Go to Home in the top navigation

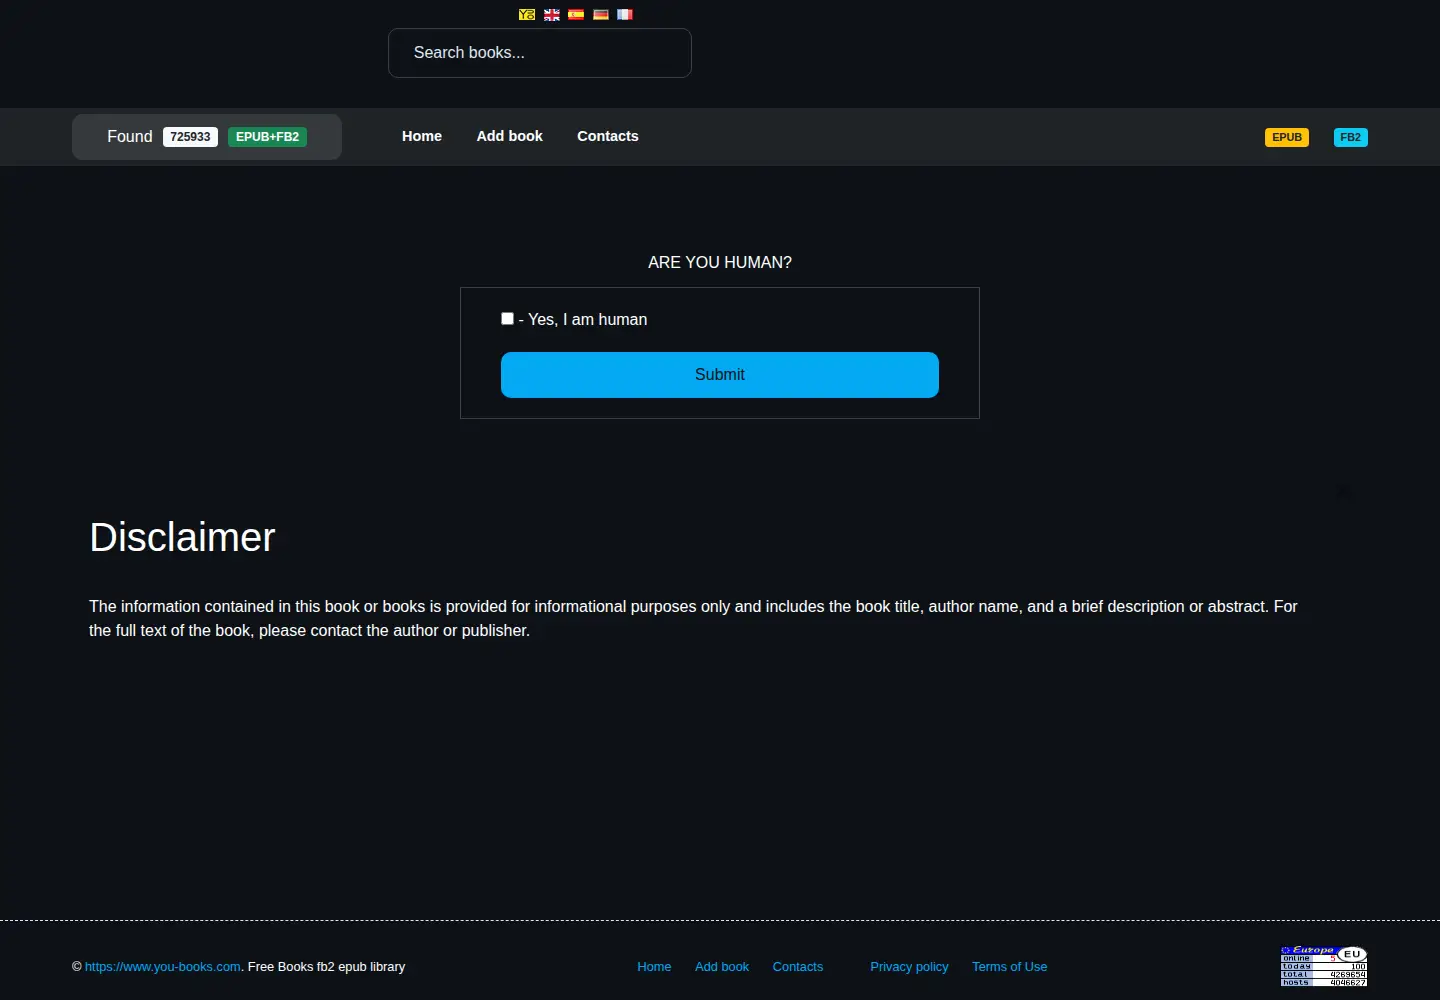click(422, 136)
